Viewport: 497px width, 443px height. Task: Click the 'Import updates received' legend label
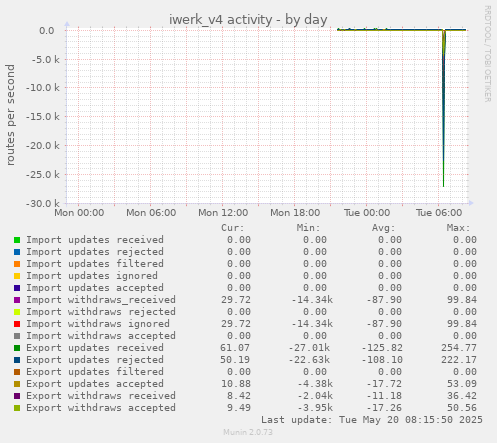click(95, 240)
